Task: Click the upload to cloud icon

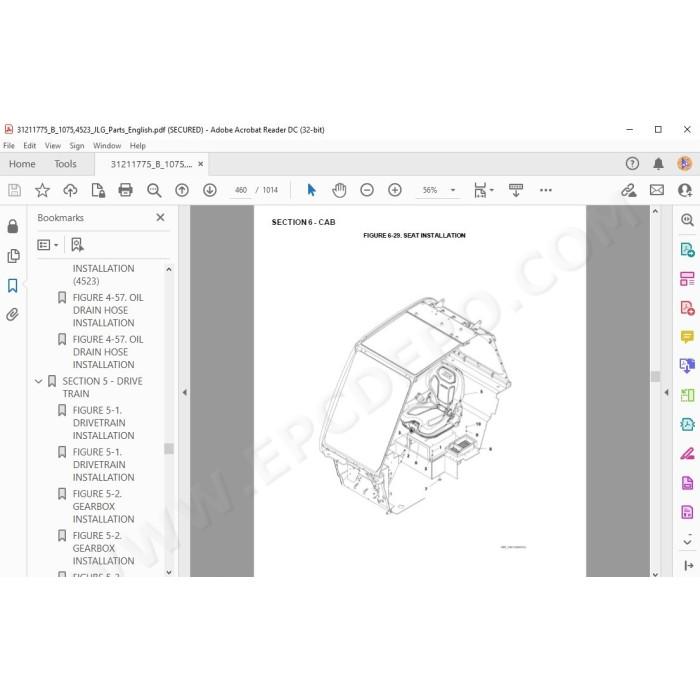Action: point(70,190)
